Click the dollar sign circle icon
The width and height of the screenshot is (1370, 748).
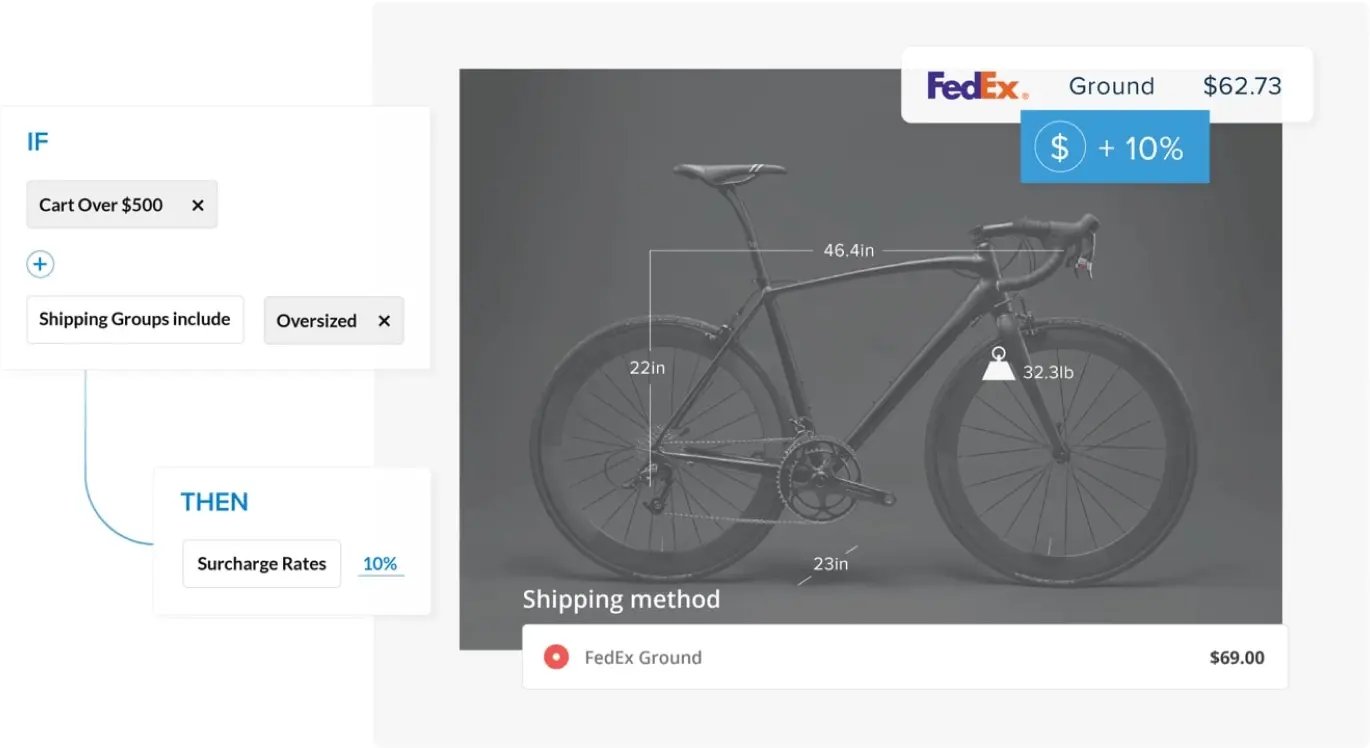[1059, 148]
